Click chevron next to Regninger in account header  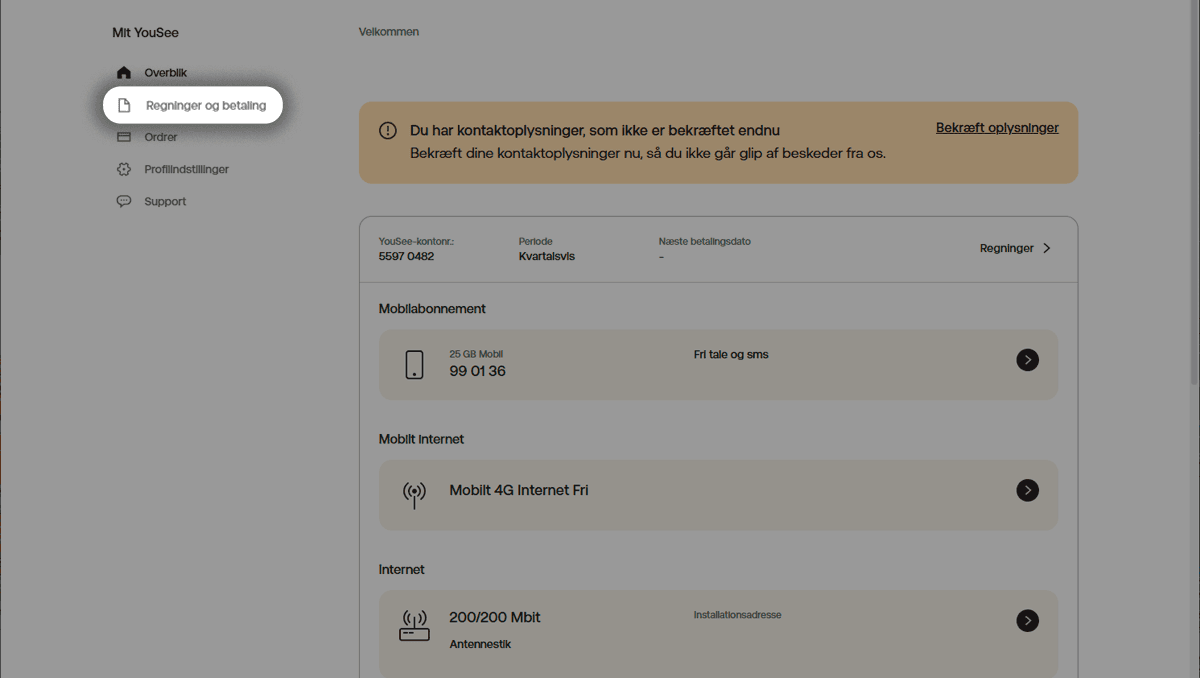click(x=1047, y=248)
